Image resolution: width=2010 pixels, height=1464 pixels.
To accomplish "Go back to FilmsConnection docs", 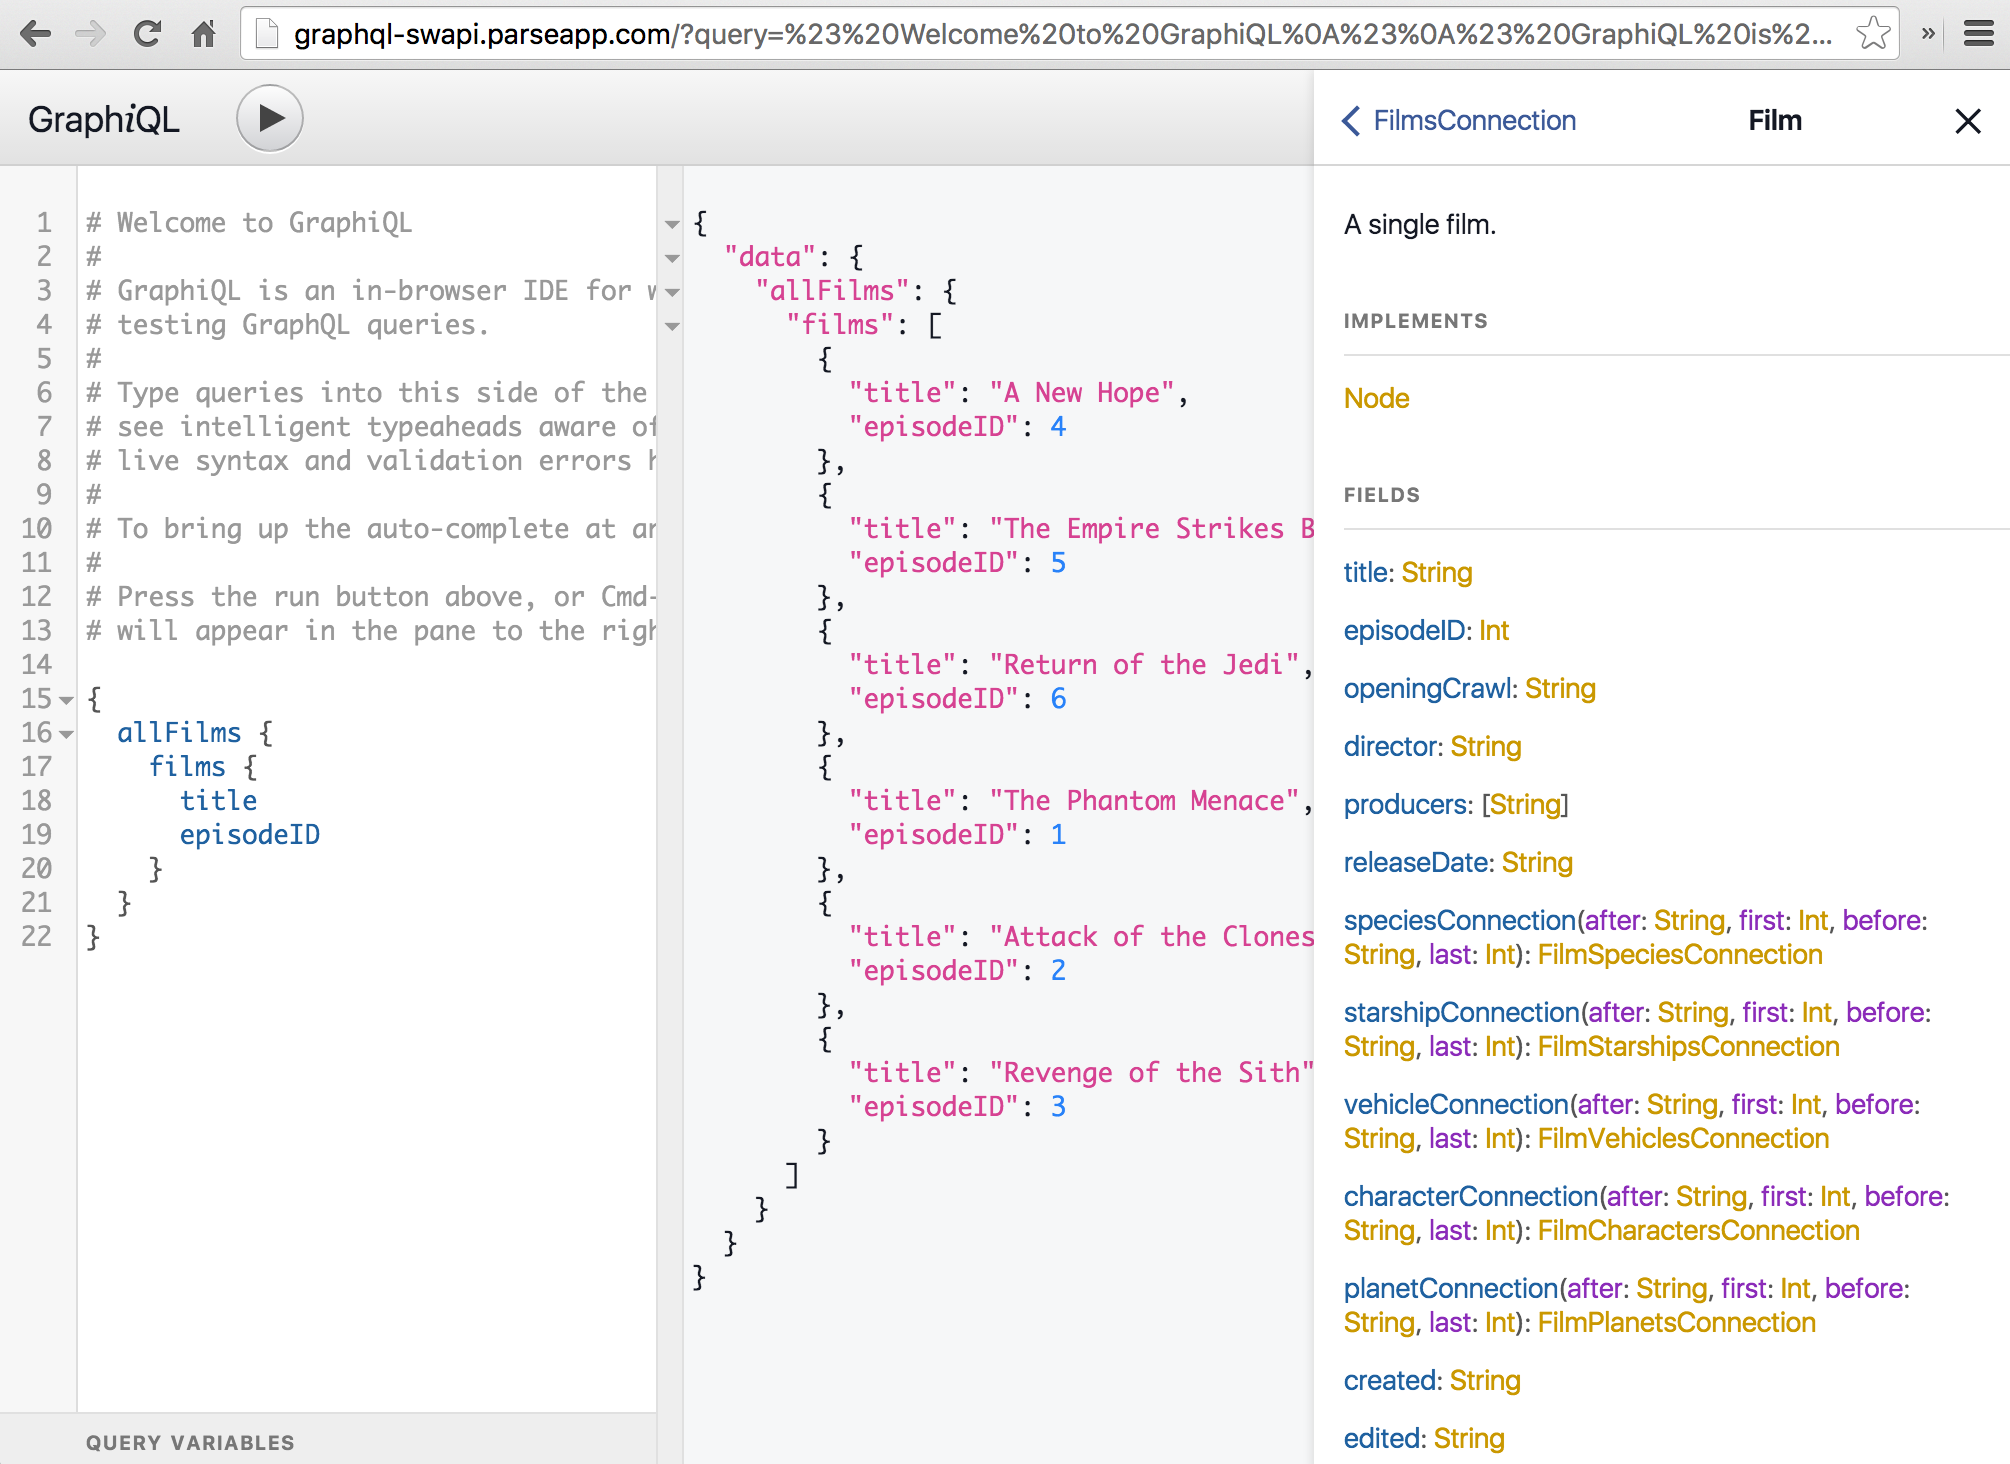I will tap(1459, 121).
